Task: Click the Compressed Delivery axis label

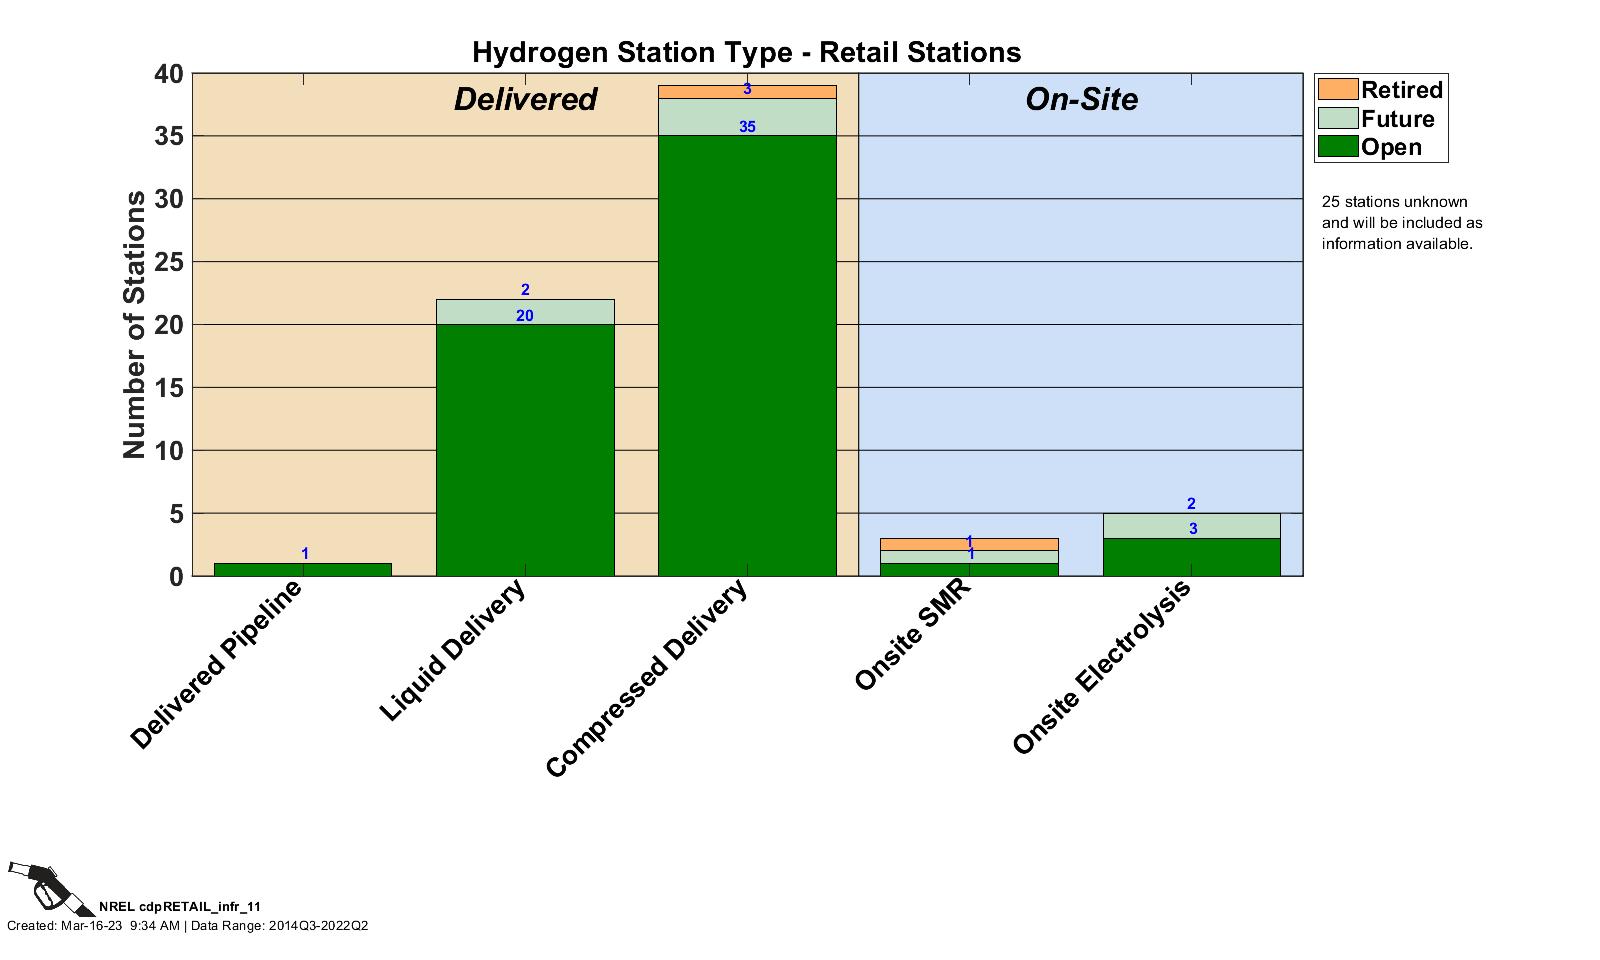Action: click(646, 679)
